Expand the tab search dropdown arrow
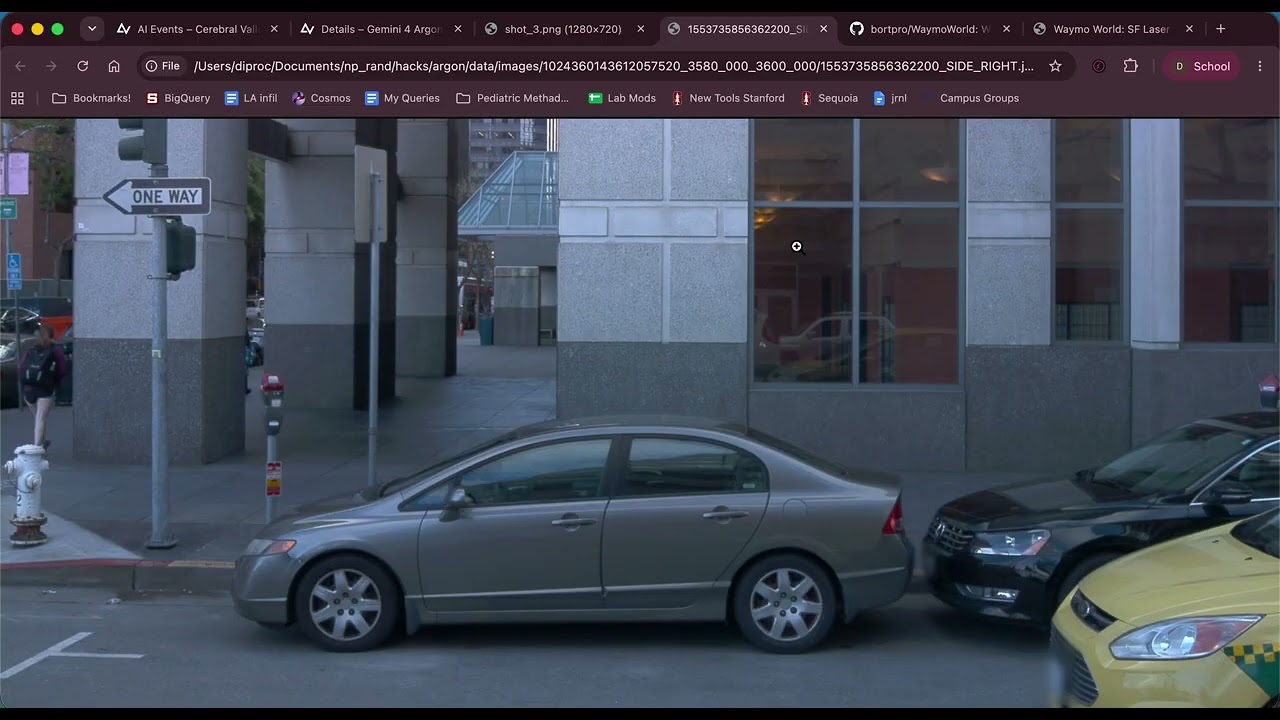 click(x=92, y=29)
